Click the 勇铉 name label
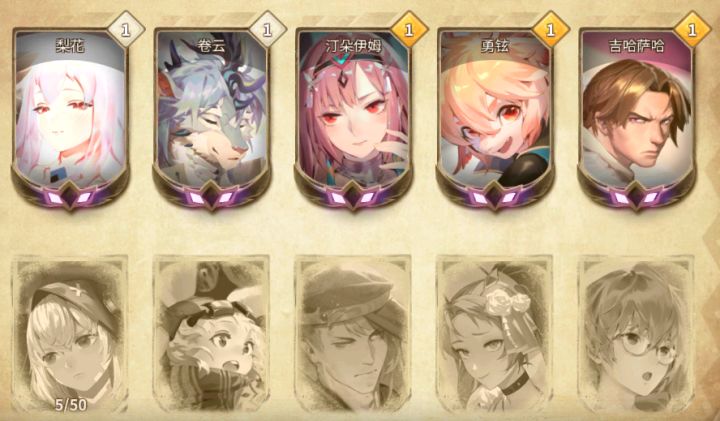Image resolution: width=720 pixels, height=421 pixels. click(x=495, y=46)
